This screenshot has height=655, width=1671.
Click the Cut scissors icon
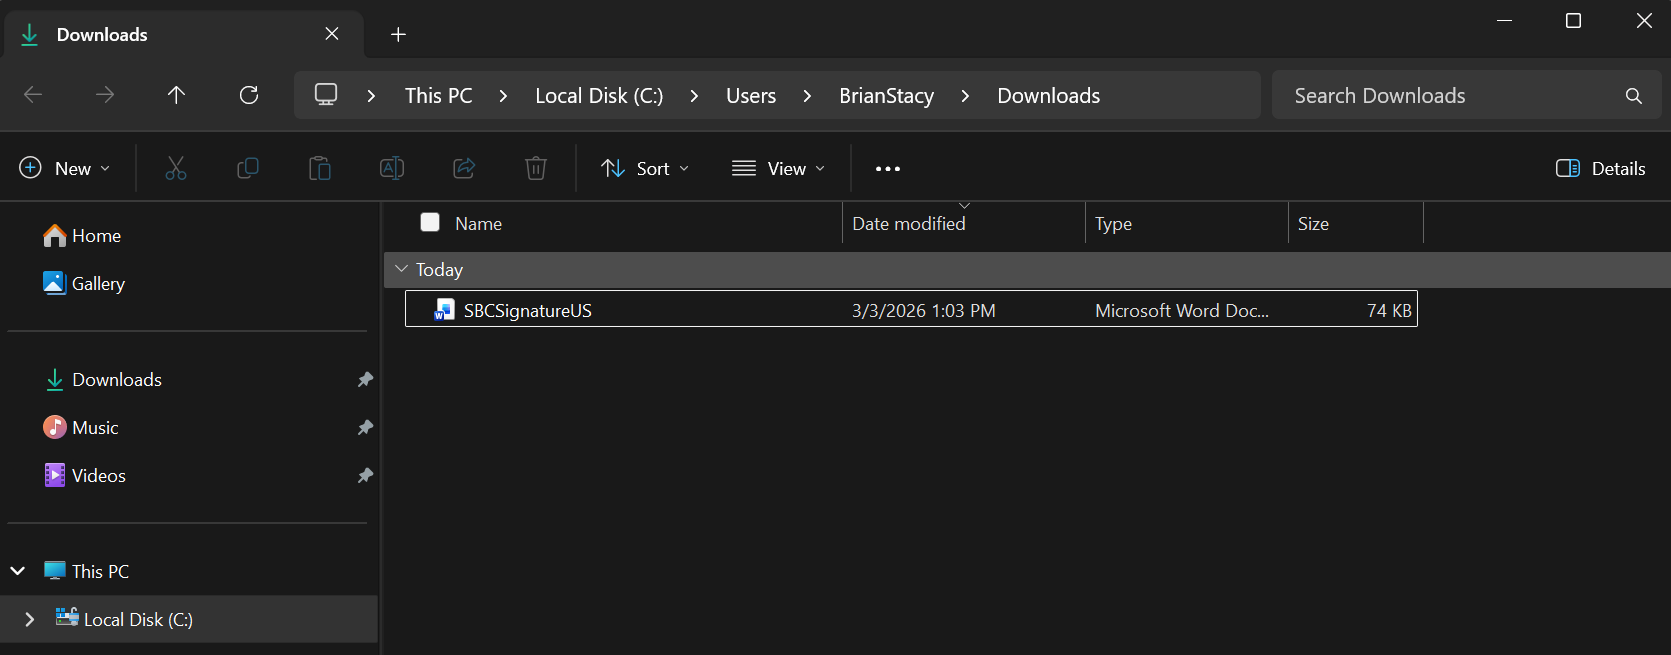click(176, 168)
